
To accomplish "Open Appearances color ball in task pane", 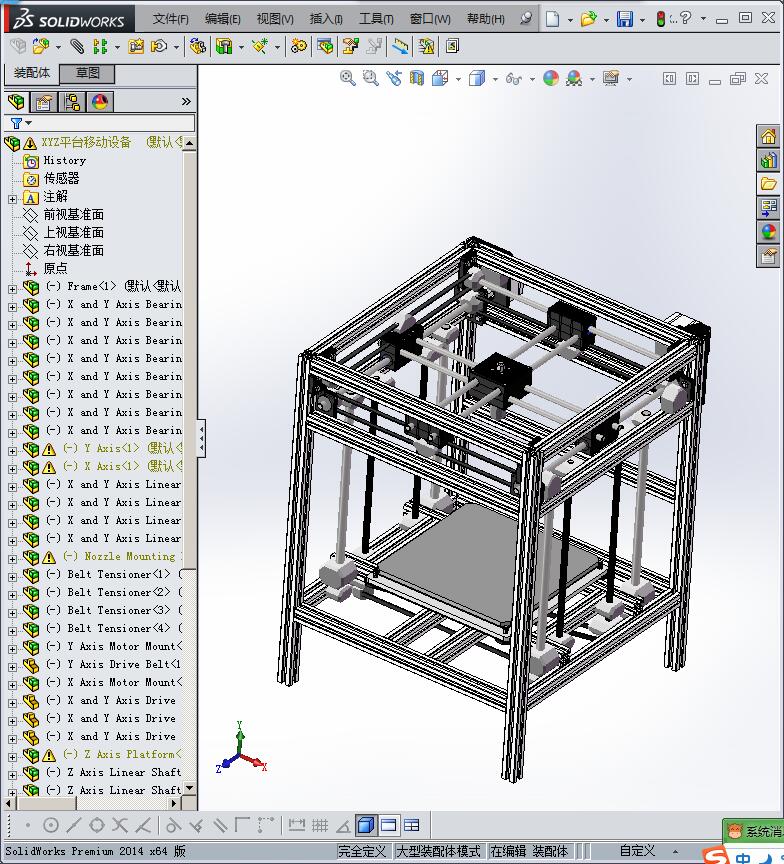I will point(768,232).
